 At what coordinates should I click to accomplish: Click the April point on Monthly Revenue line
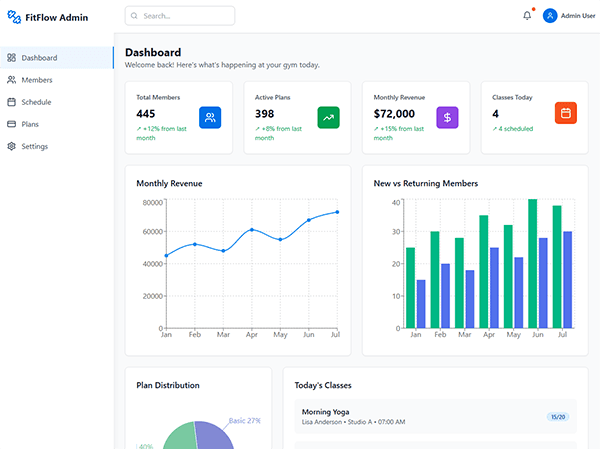252,230
